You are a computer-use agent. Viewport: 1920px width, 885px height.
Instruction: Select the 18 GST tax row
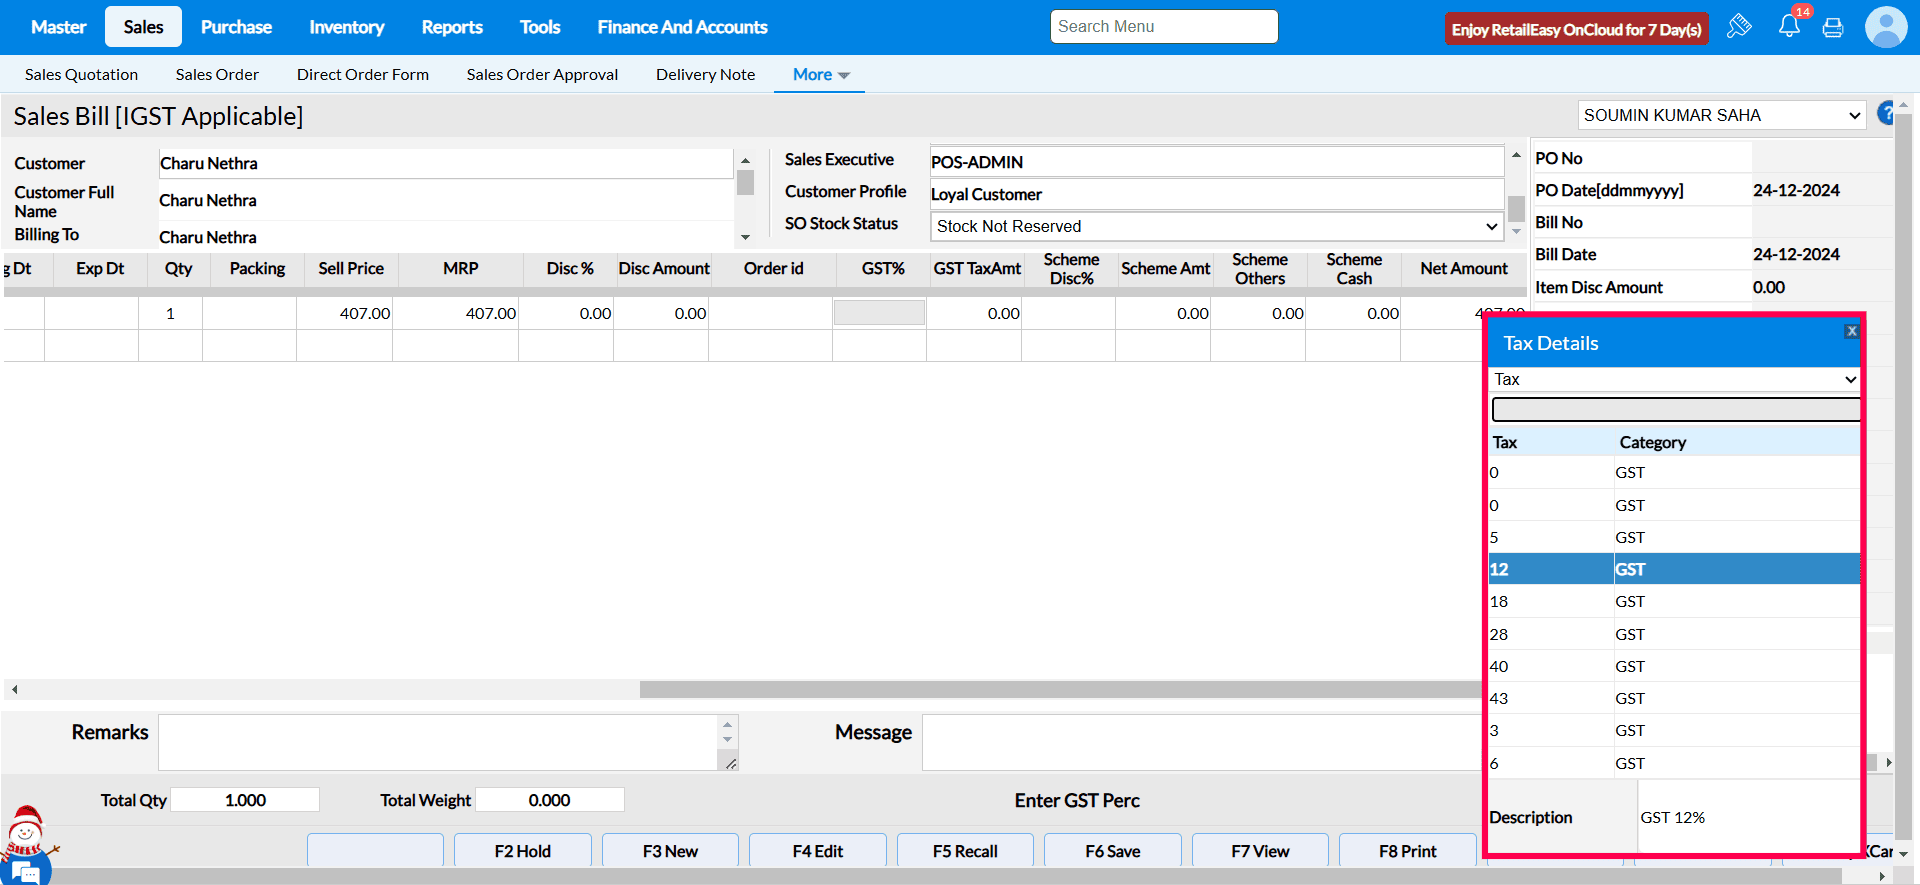pos(1672,602)
